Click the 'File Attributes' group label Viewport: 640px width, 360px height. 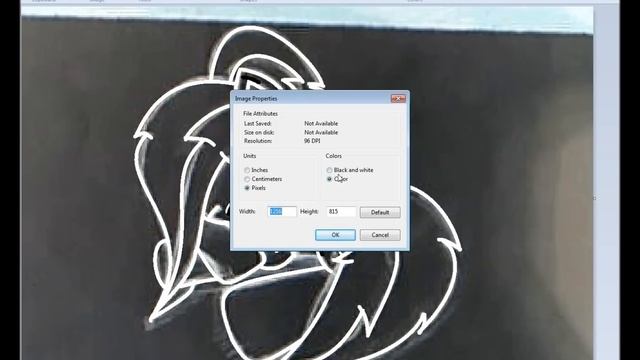260,113
